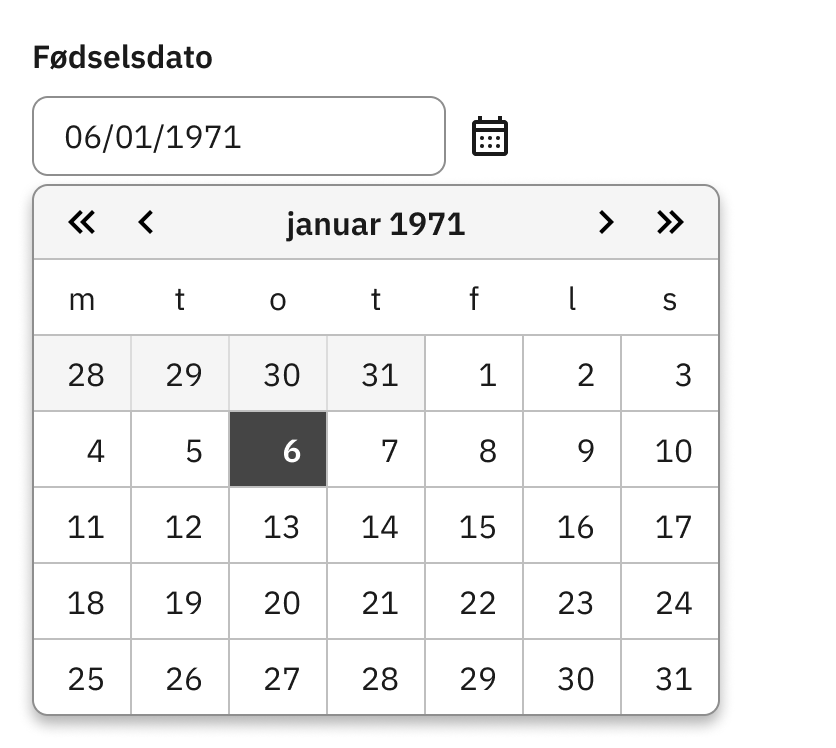Select day 22 in the Friday column
836x748 pixels.
pyautogui.click(x=474, y=601)
